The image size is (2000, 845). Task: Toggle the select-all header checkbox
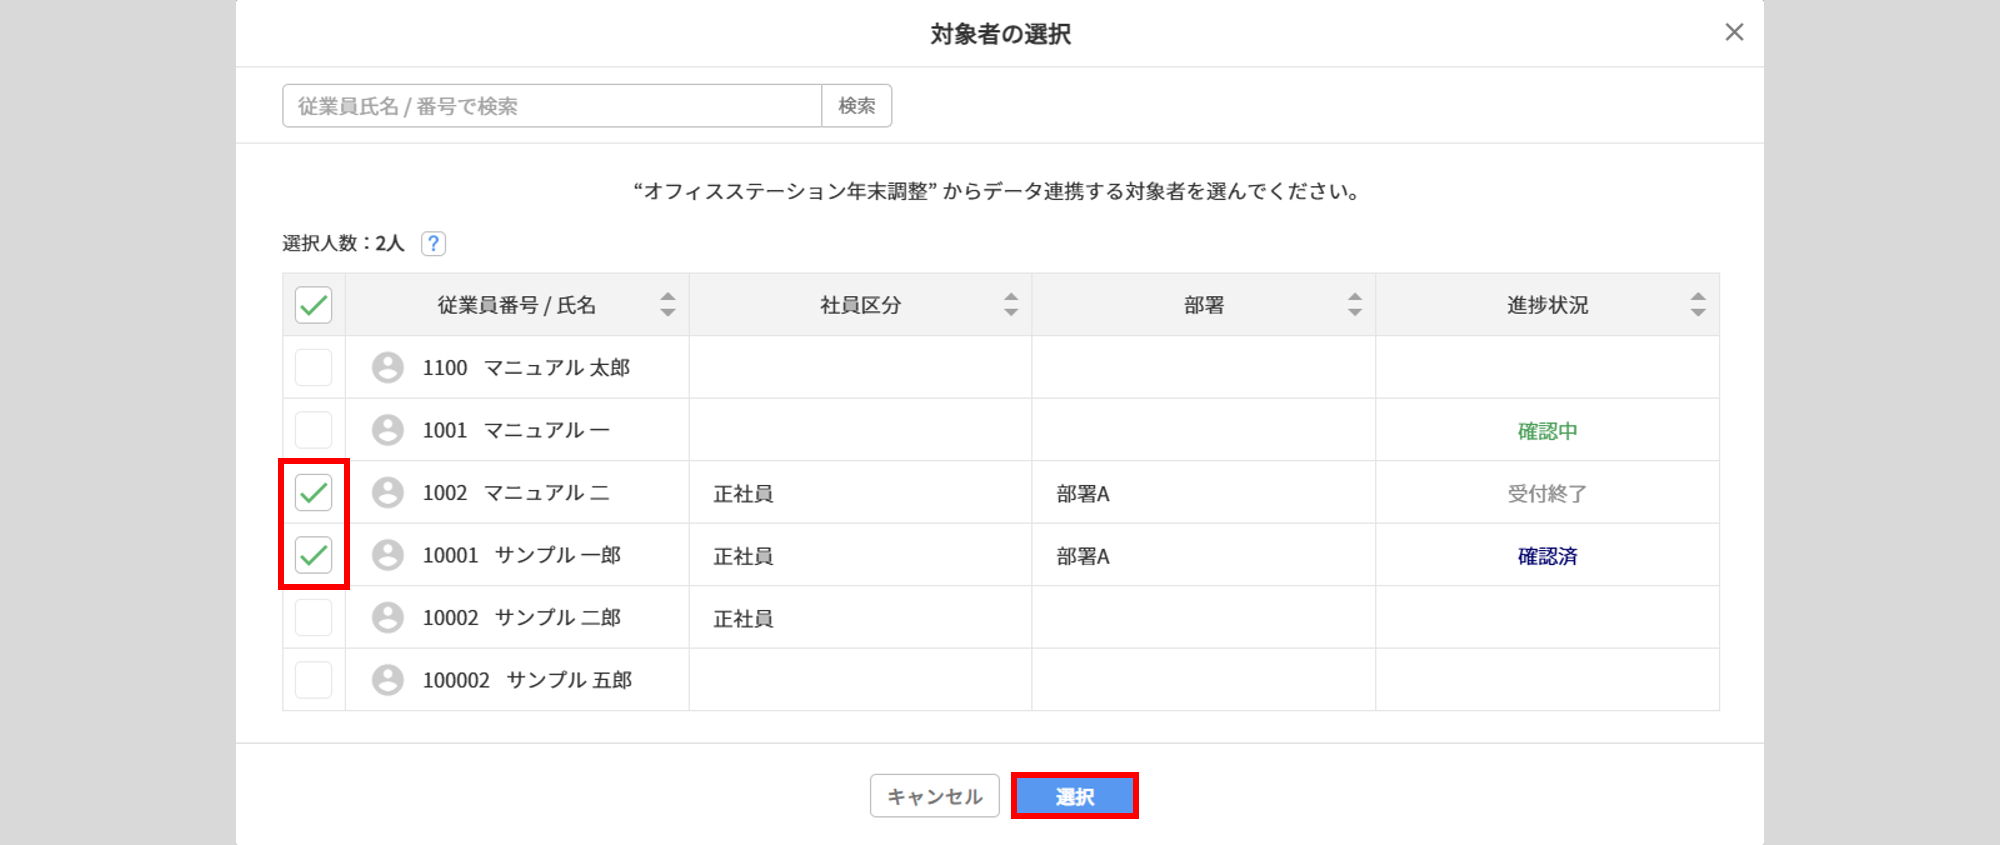coord(314,305)
